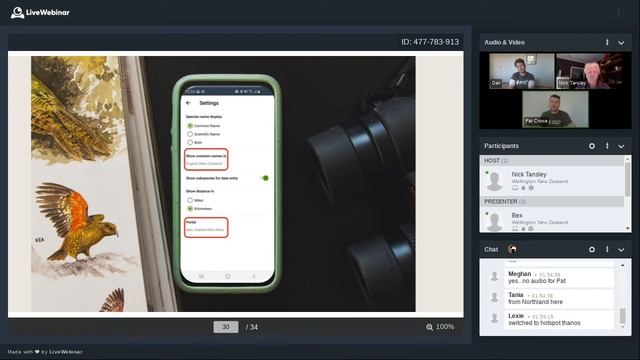Collapse the Audio & Video panel
Viewport: 640px width, 360px height.
tap(621, 42)
